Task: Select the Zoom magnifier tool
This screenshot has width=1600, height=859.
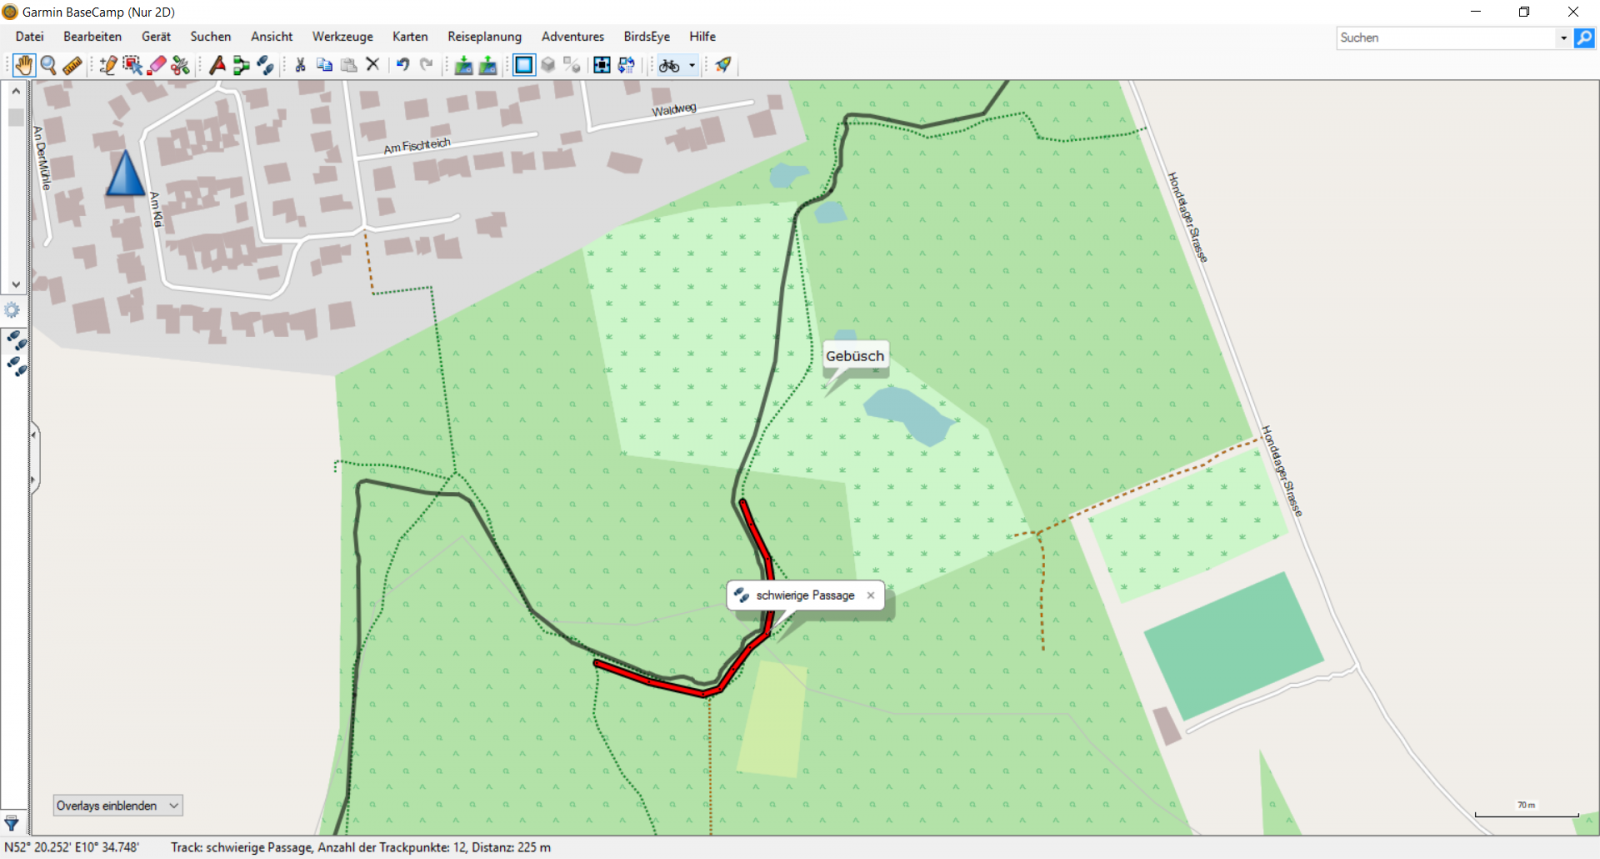Action: [48, 65]
